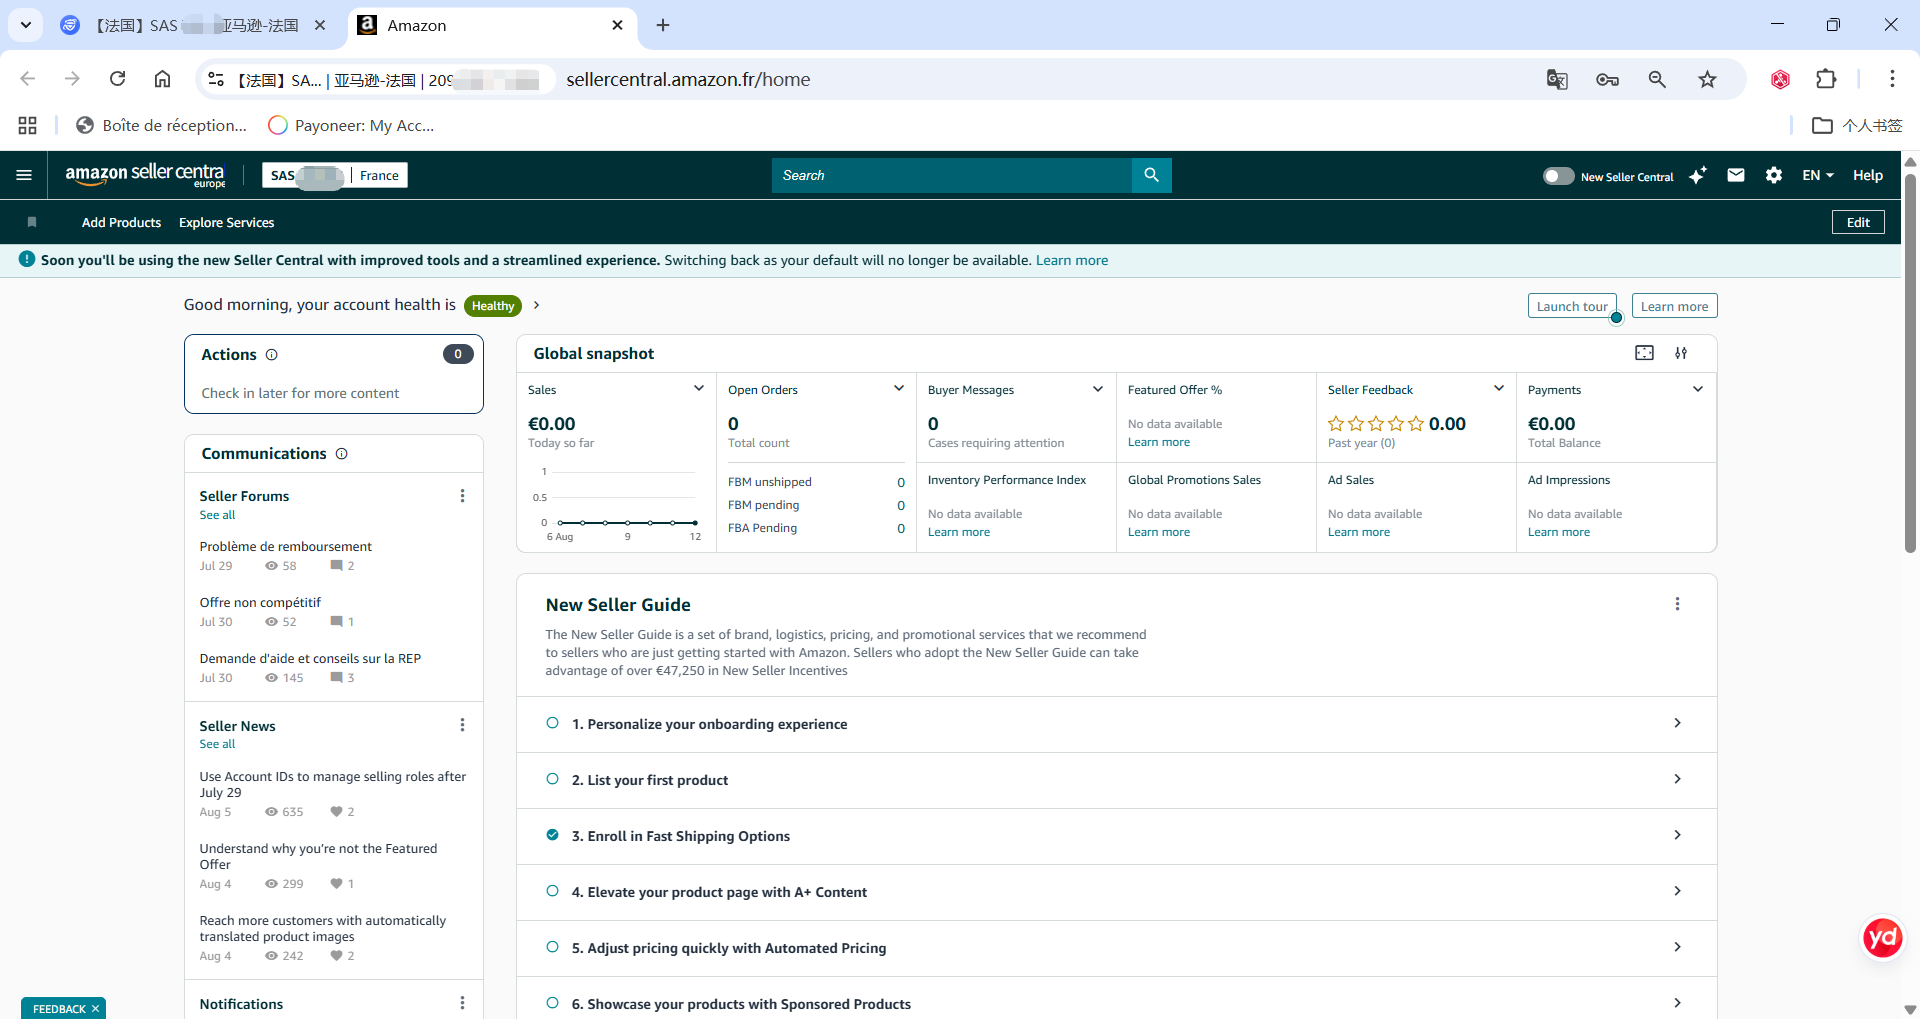This screenshot has width=1920, height=1019.
Task: Open Global snapshot customize settings icon
Action: 1681,353
